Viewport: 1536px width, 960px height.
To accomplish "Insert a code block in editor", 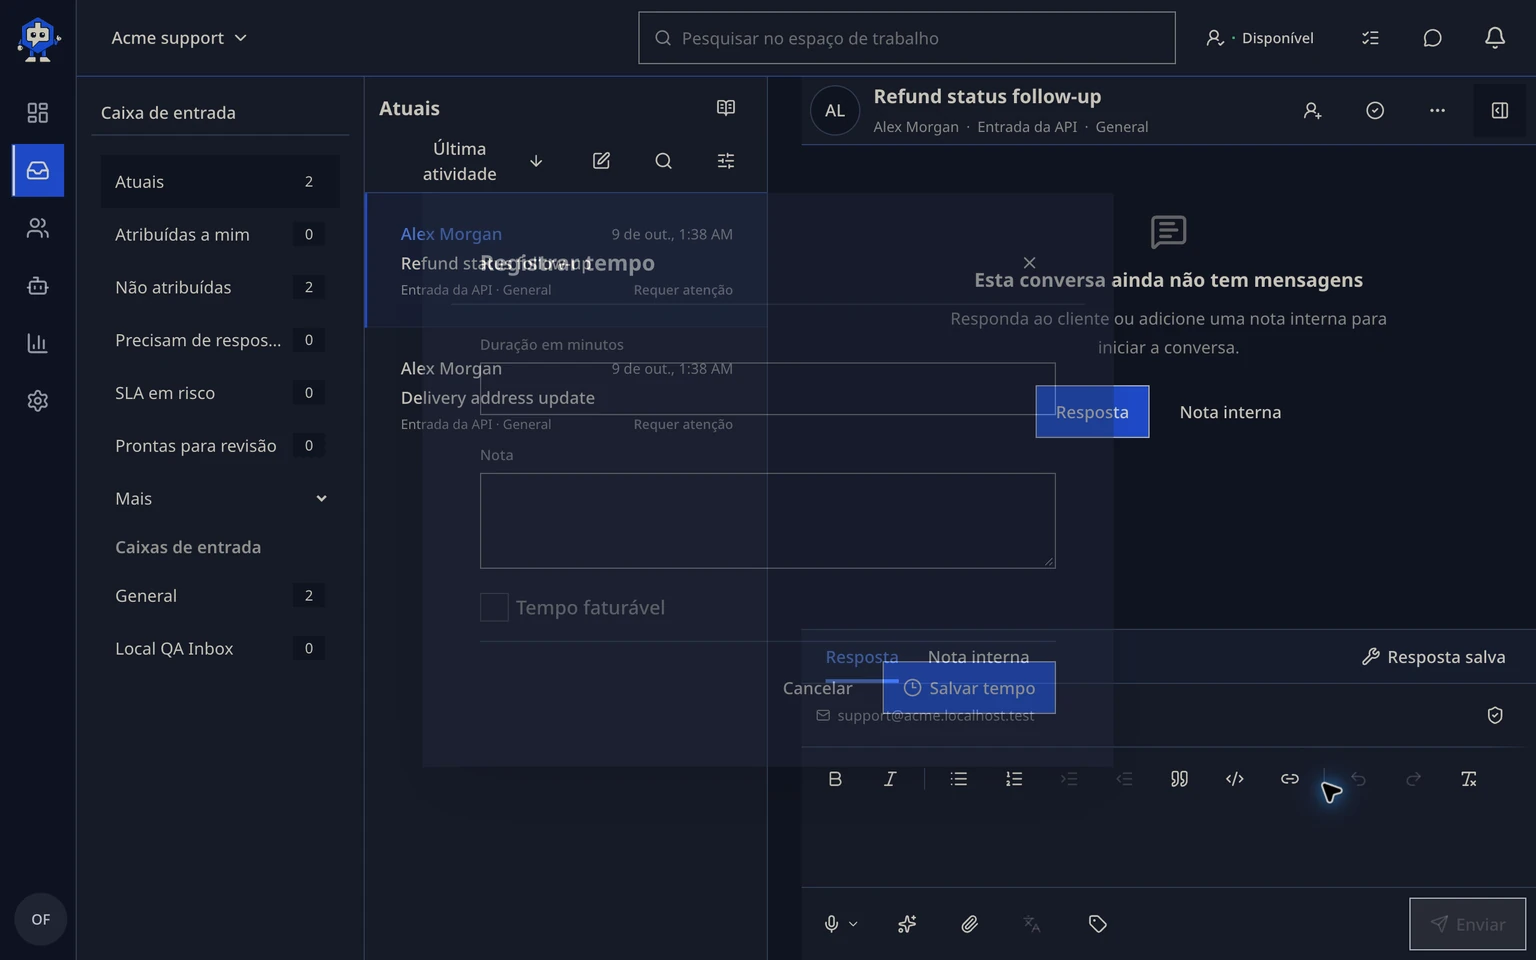I will point(1235,779).
